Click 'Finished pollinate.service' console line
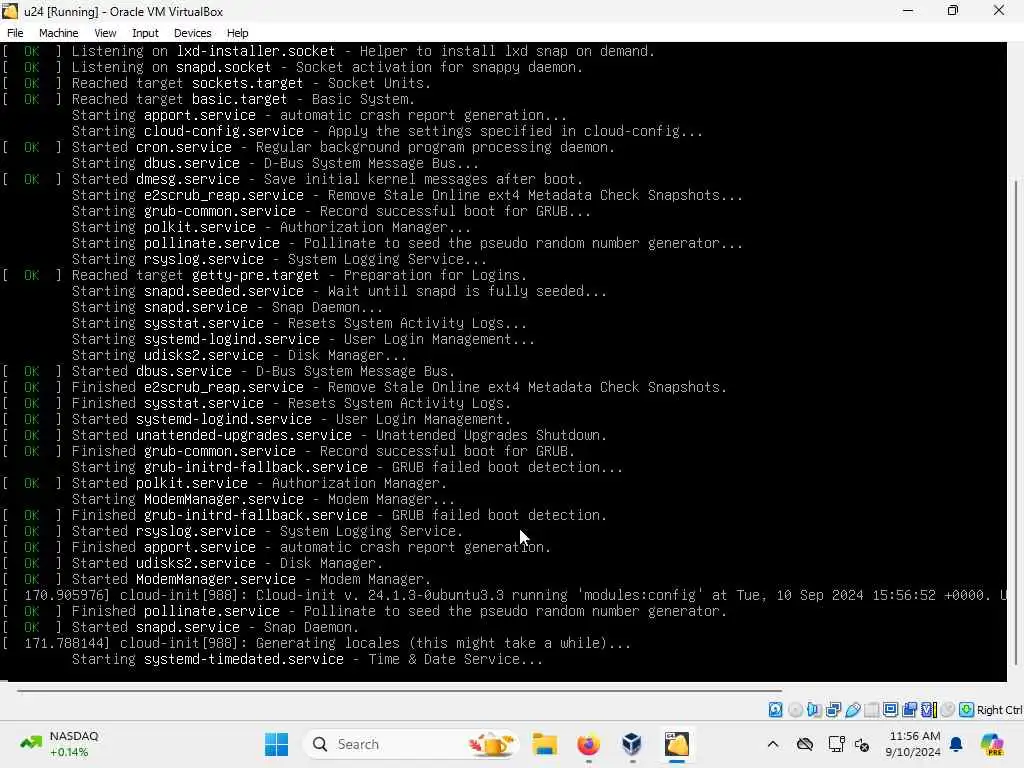Image resolution: width=1024 pixels, height=768 pixels. click(x=365, y=611)
